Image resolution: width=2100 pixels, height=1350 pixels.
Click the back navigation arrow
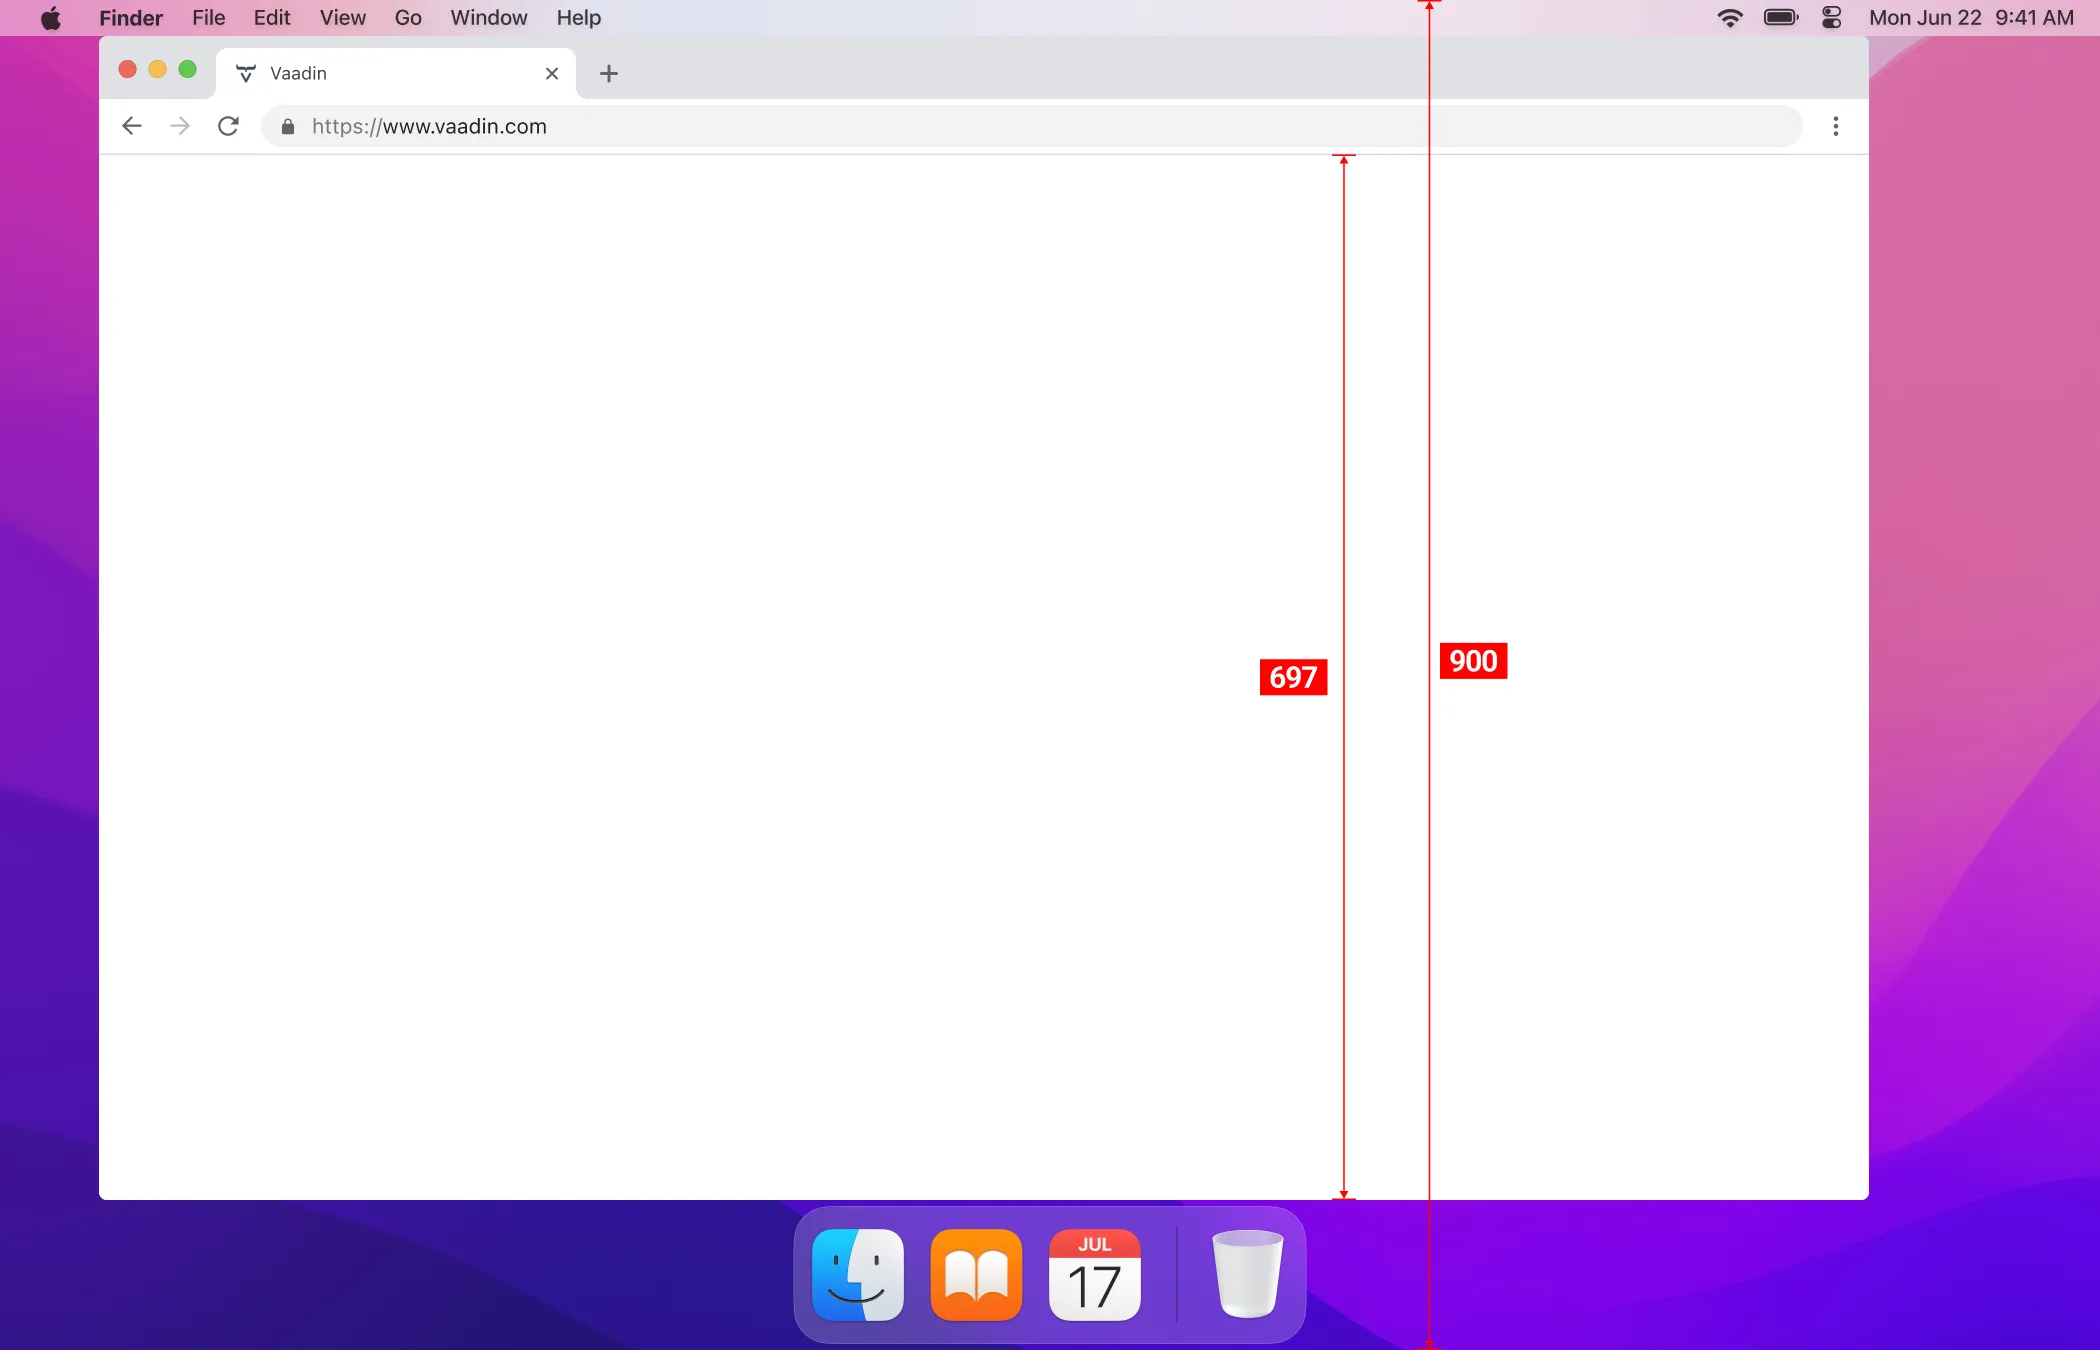(131, 126)
